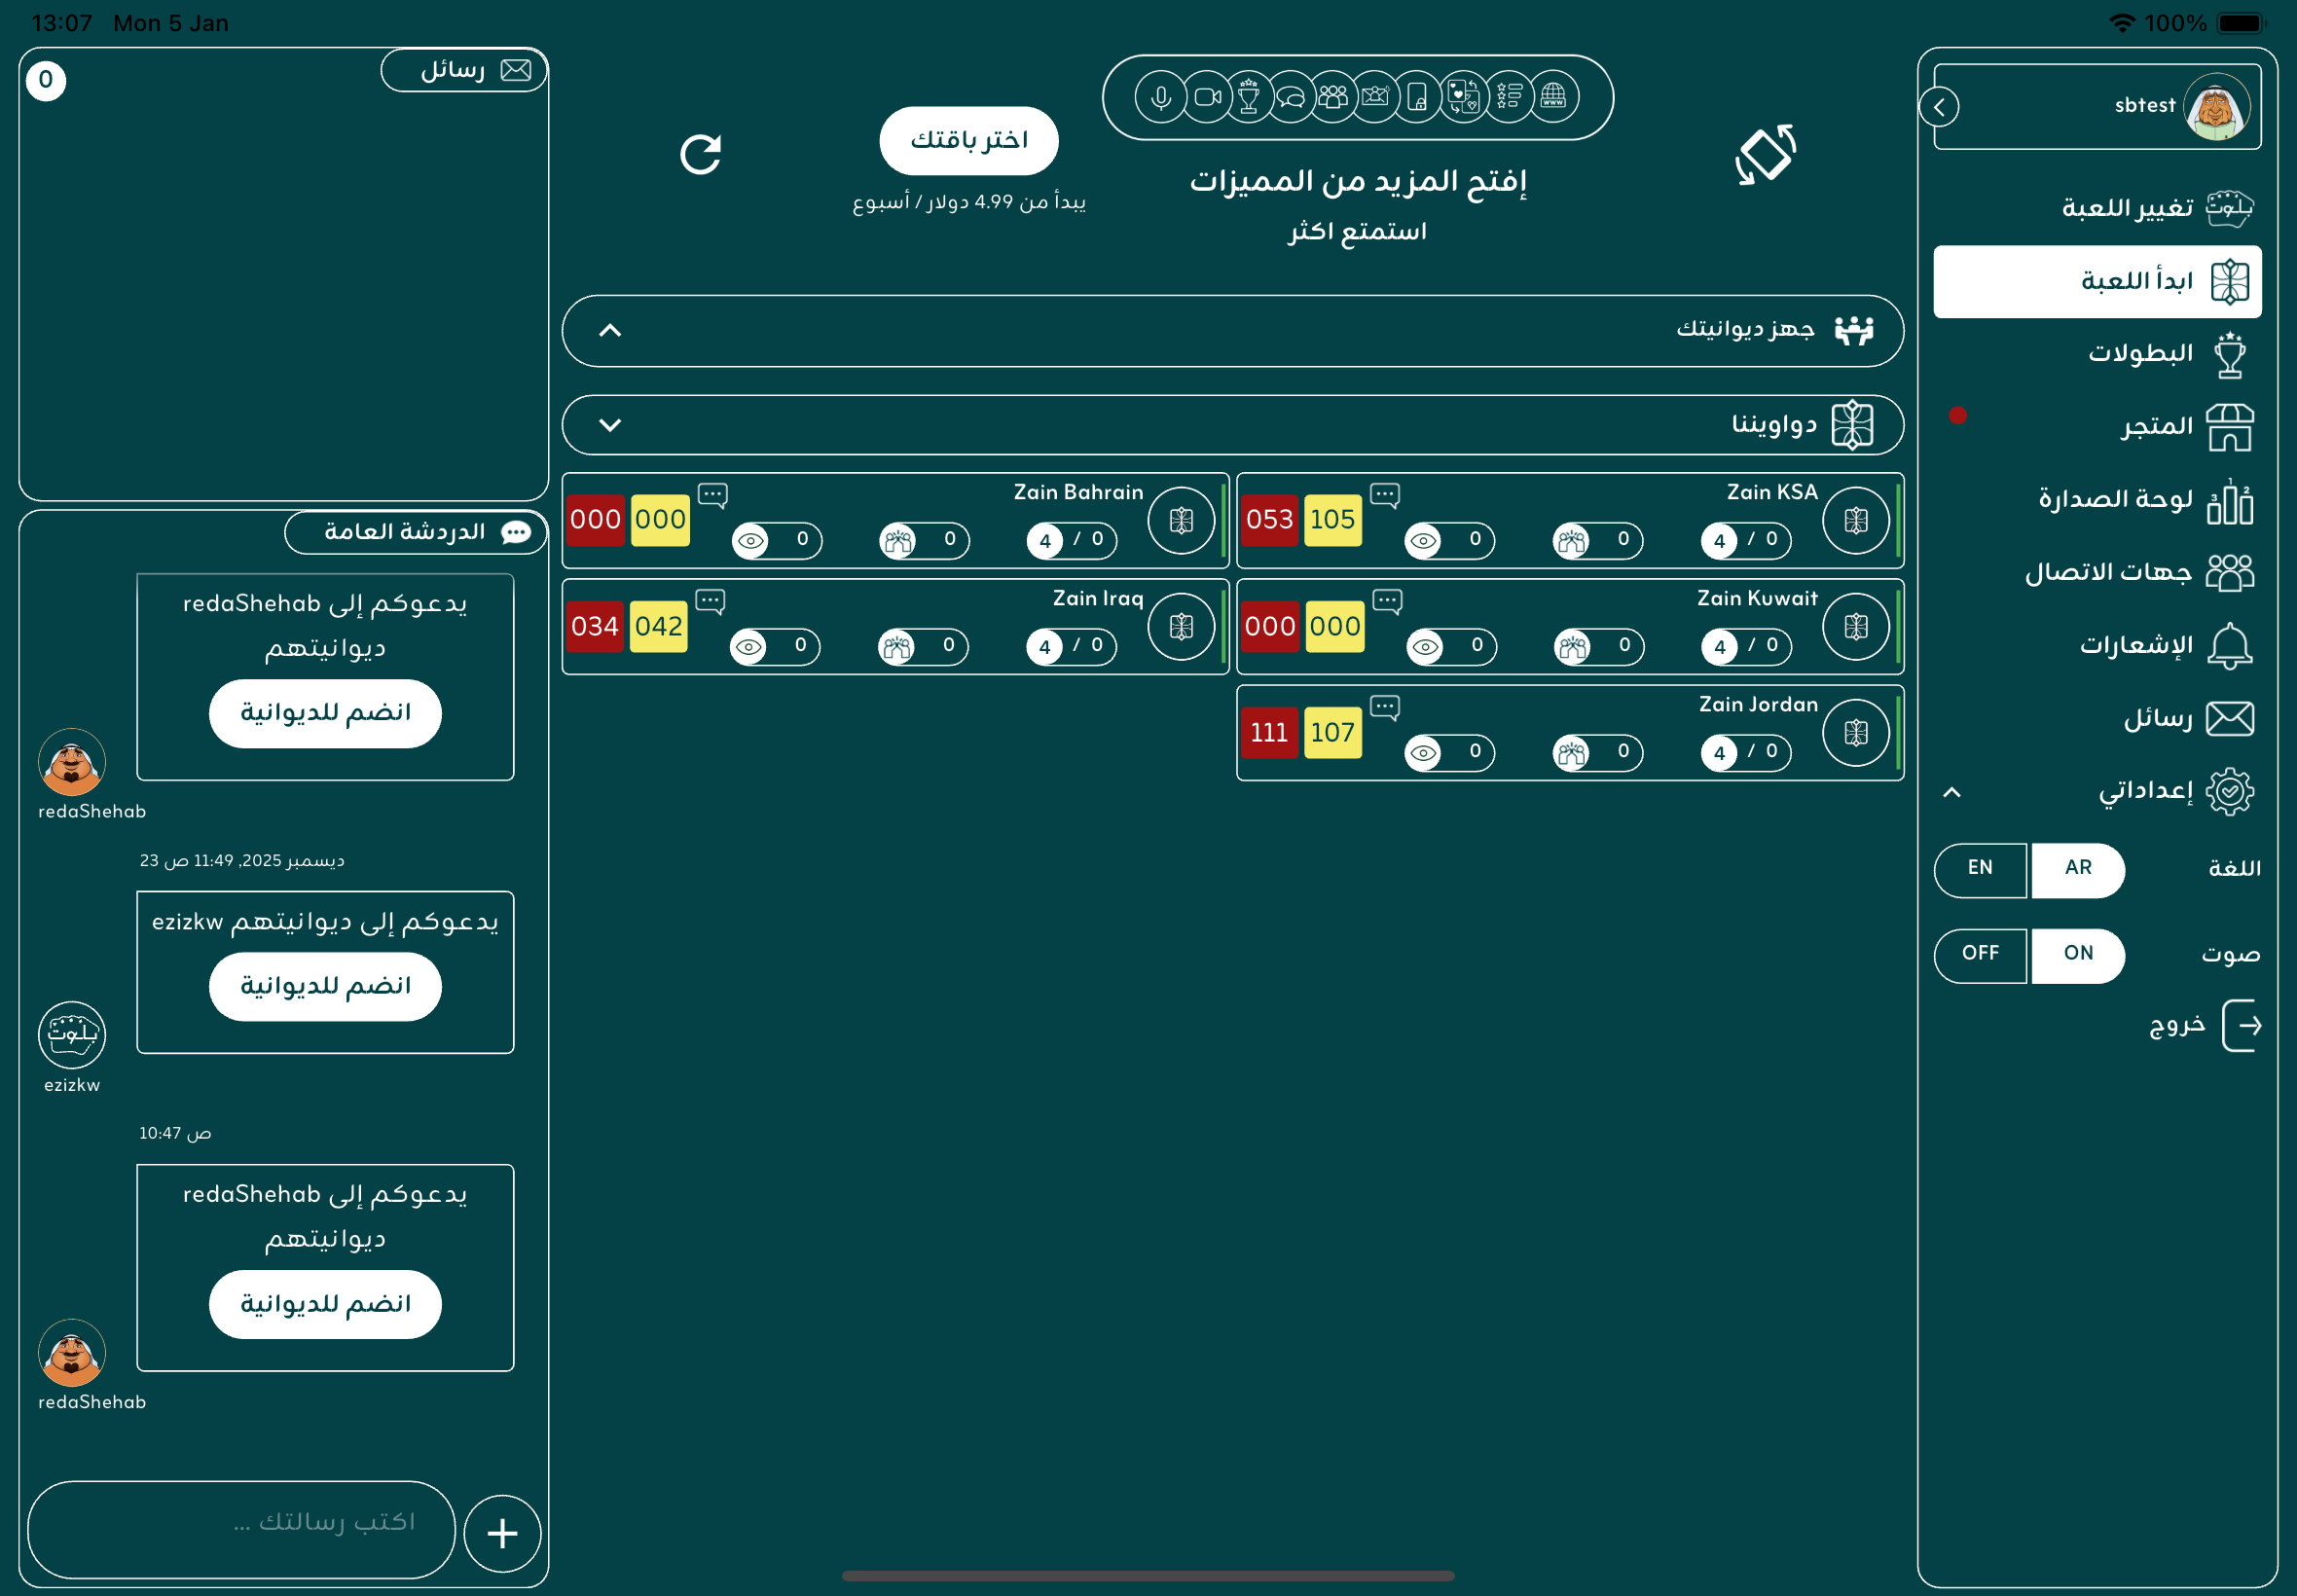Switch language to EN

point(1980,868)
